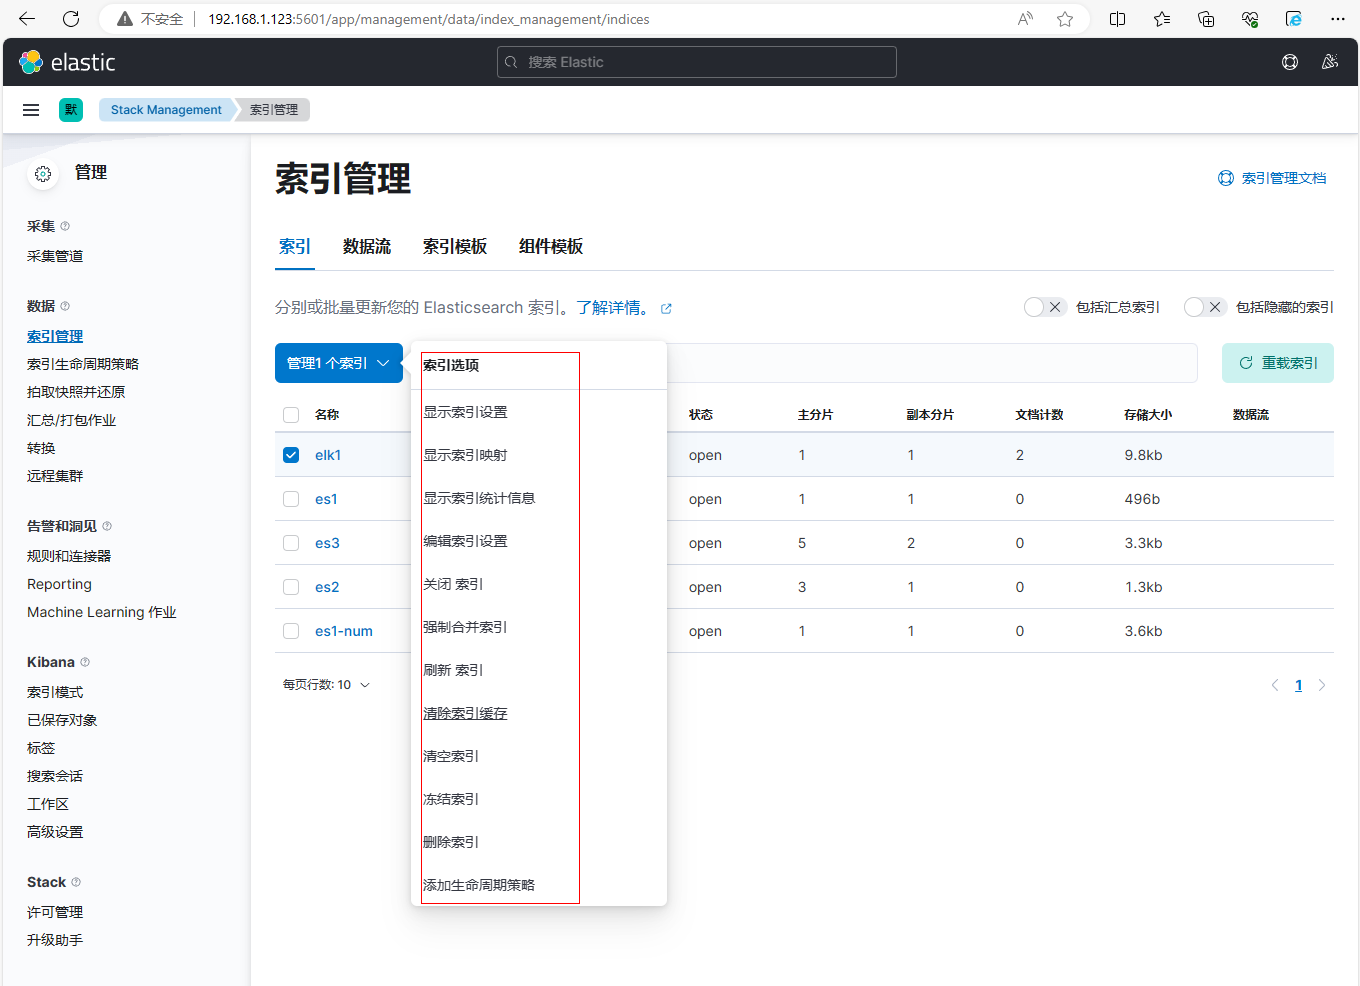1360x986 pixels.
Task: Expand the 管理1个索引 dropdown button
Action: point(338,363)
